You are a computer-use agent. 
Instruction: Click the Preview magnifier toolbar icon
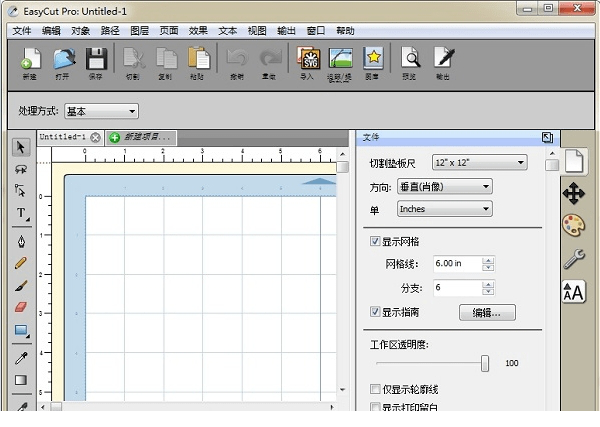point(410,59)
